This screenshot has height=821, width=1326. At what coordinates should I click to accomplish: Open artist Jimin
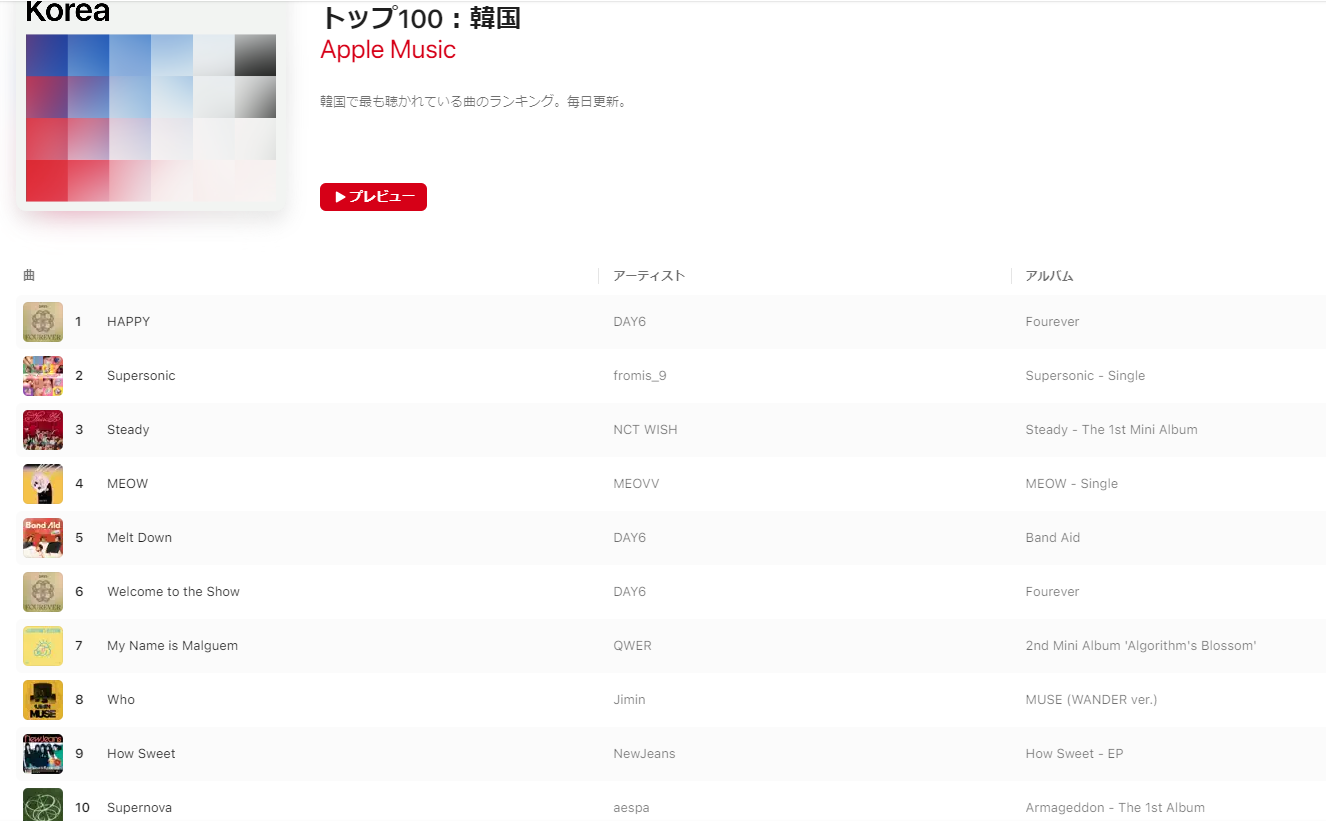629,700
